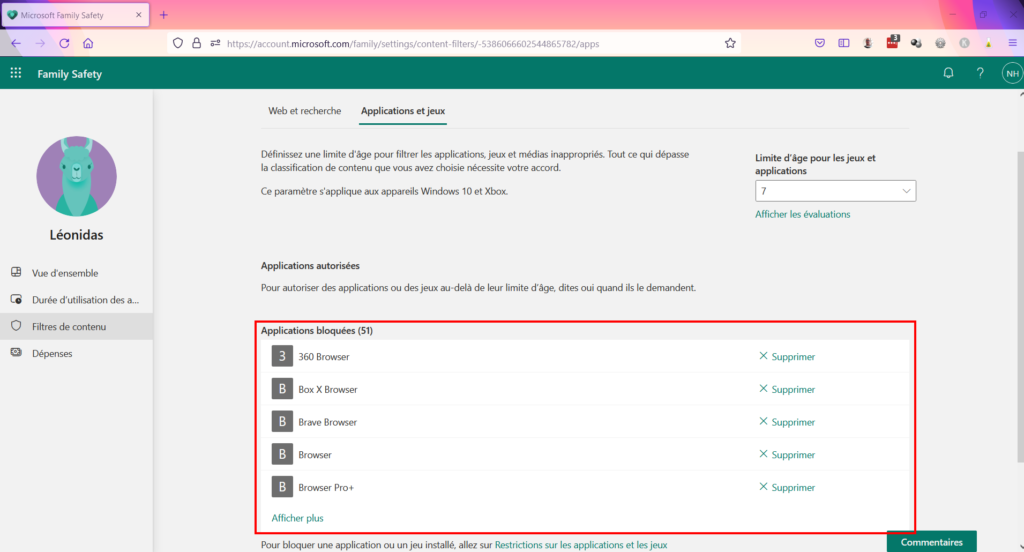Remove Browser Pro+ with Supprimer
1024x552 pixels.
click(787, 487)
